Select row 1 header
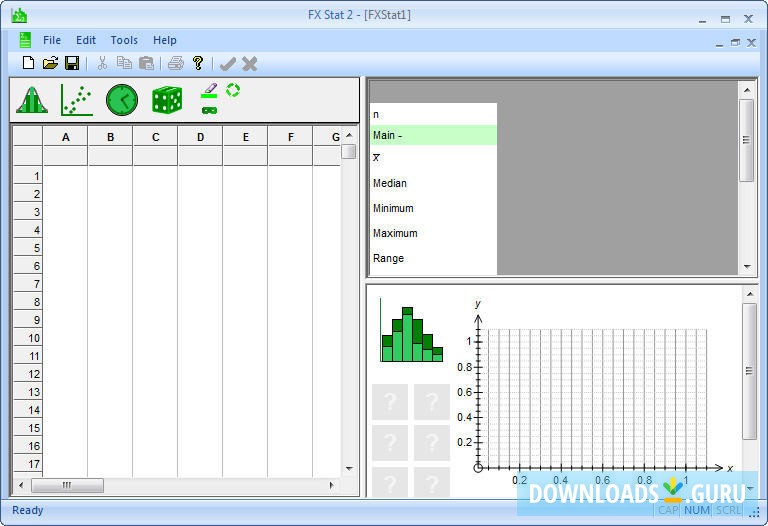 point(28,176)
